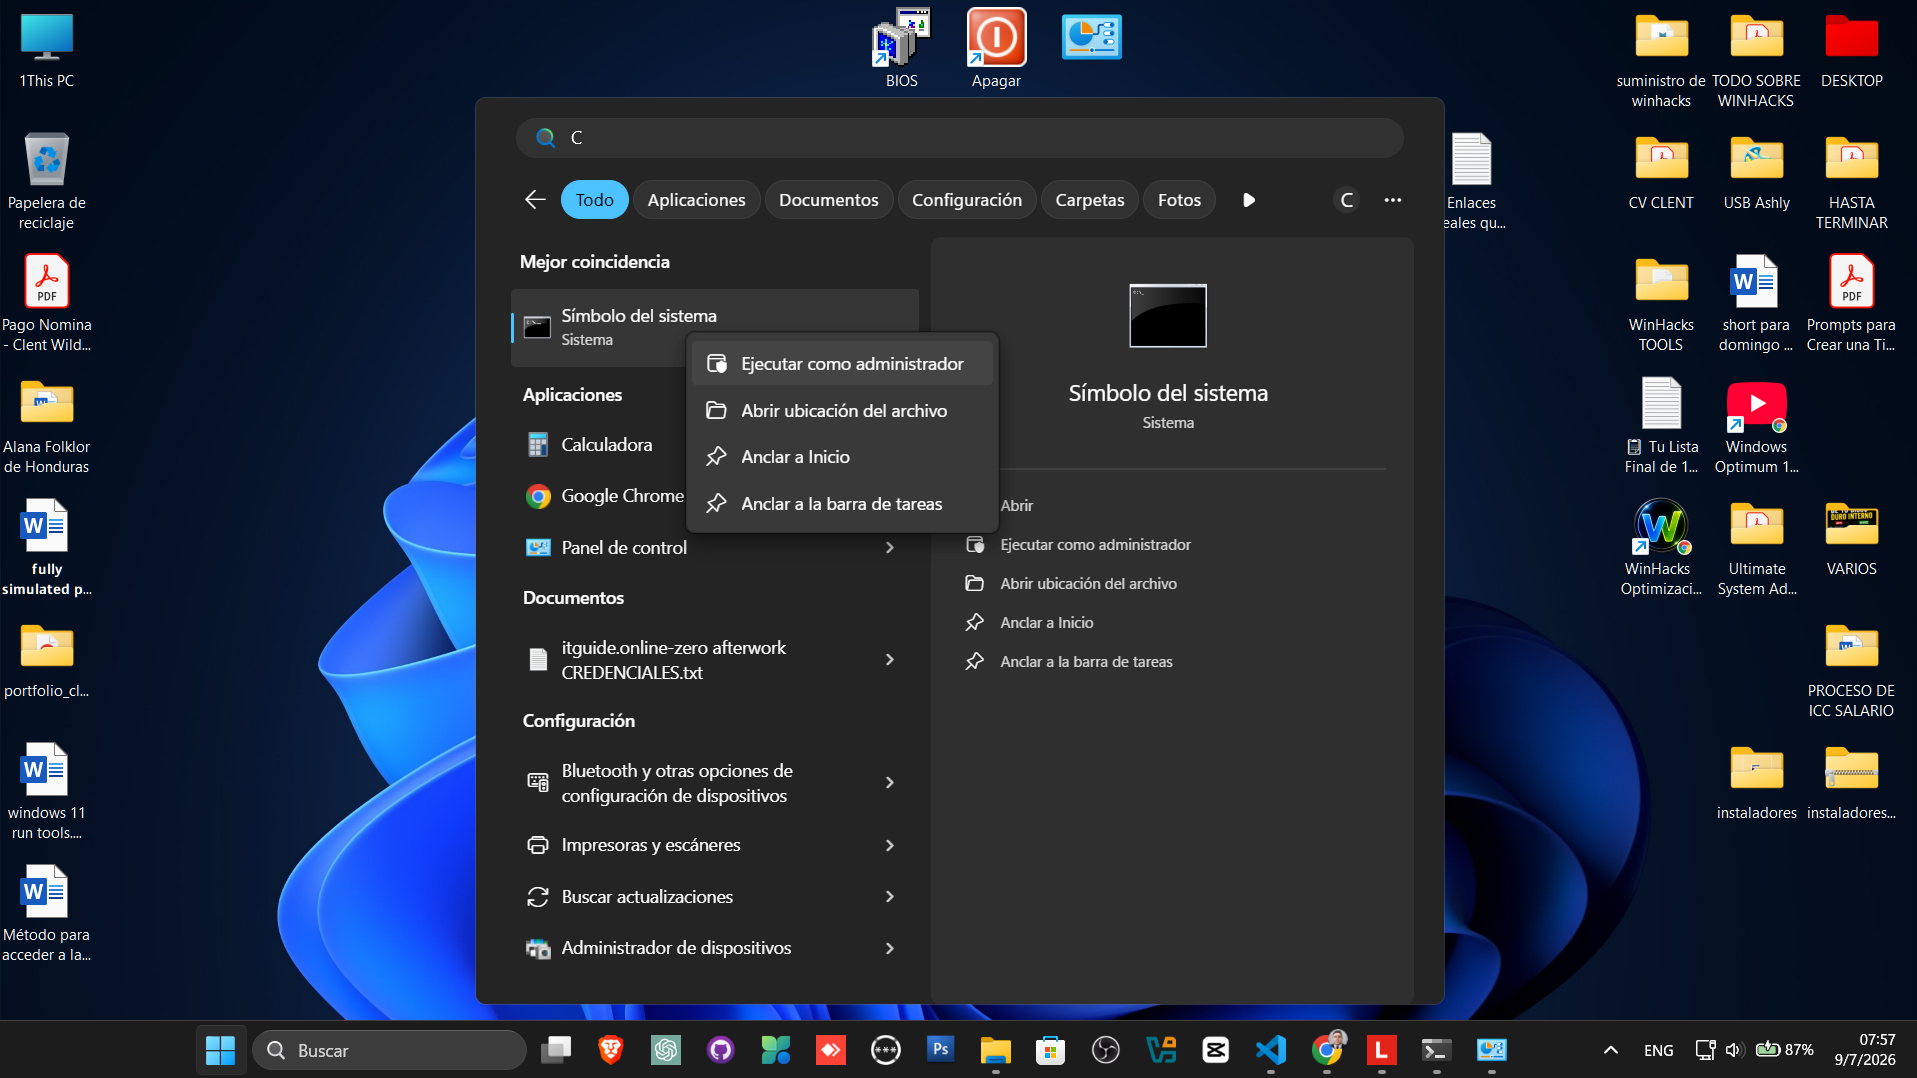Expand the CREDENCIALES.txt document chevron

[x=889, y=660]
